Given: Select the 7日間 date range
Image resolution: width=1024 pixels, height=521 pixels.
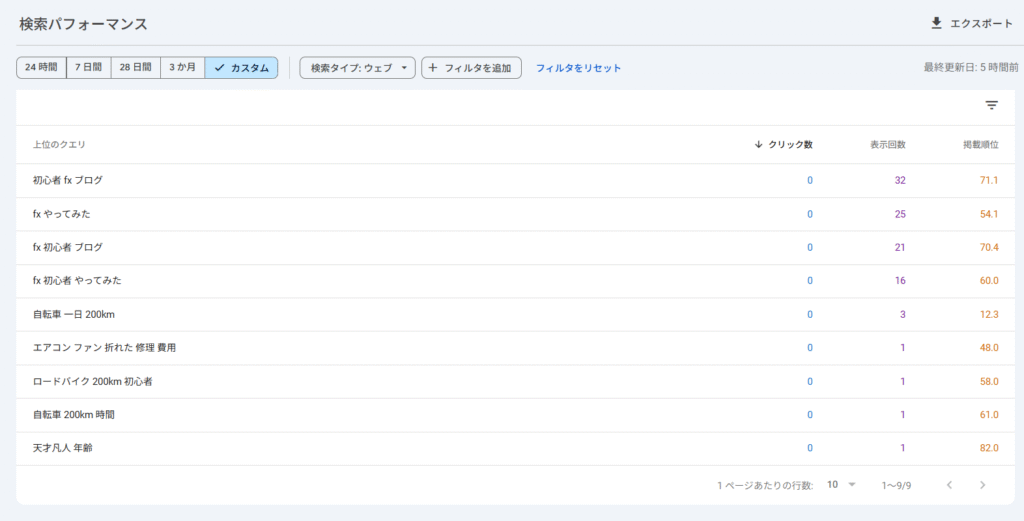Looking at the screenshot, I should point(88,68).
